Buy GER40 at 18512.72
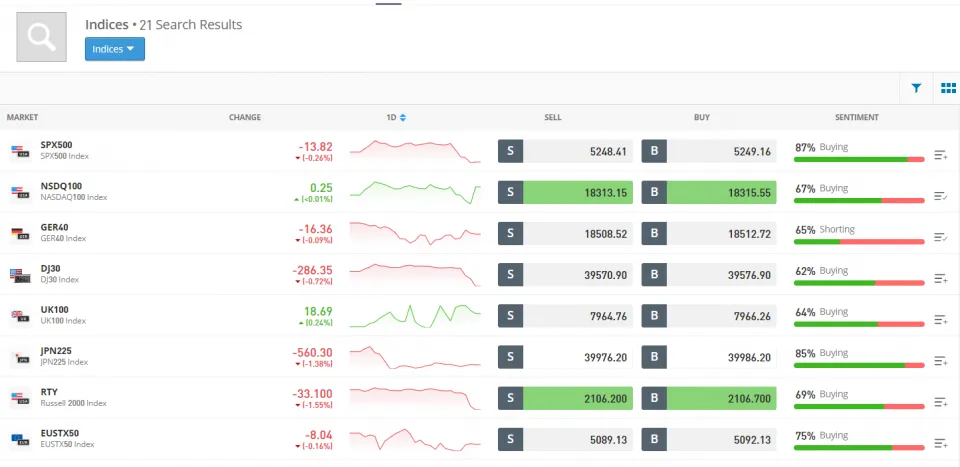Image resolution: width=960 pixels, height=467 pixels. pyautogui.click(x=709, y=233)
